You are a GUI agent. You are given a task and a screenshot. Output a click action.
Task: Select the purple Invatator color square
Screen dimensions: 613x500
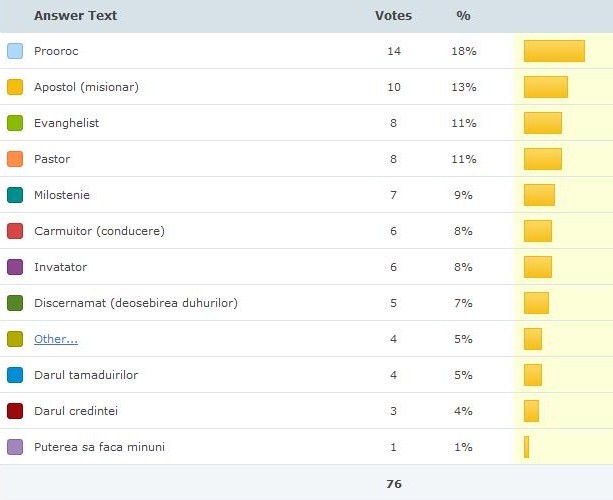15,267
